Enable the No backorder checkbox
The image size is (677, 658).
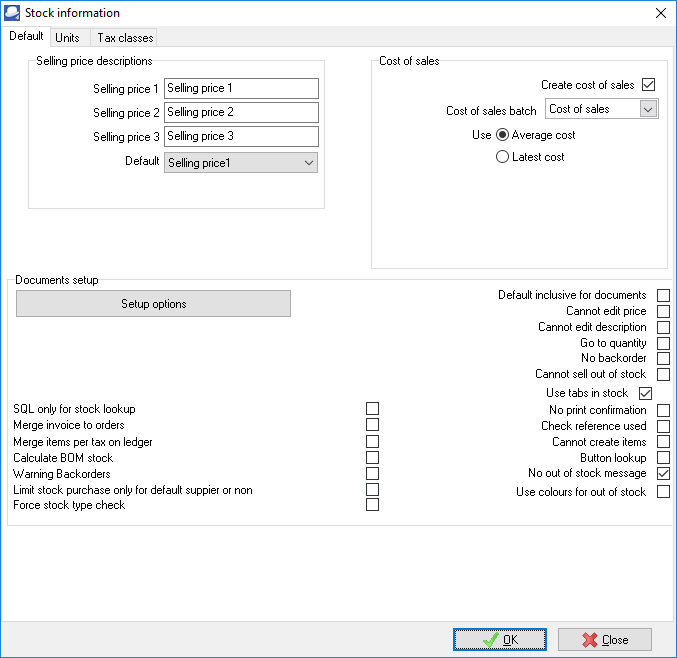(664, 358)
